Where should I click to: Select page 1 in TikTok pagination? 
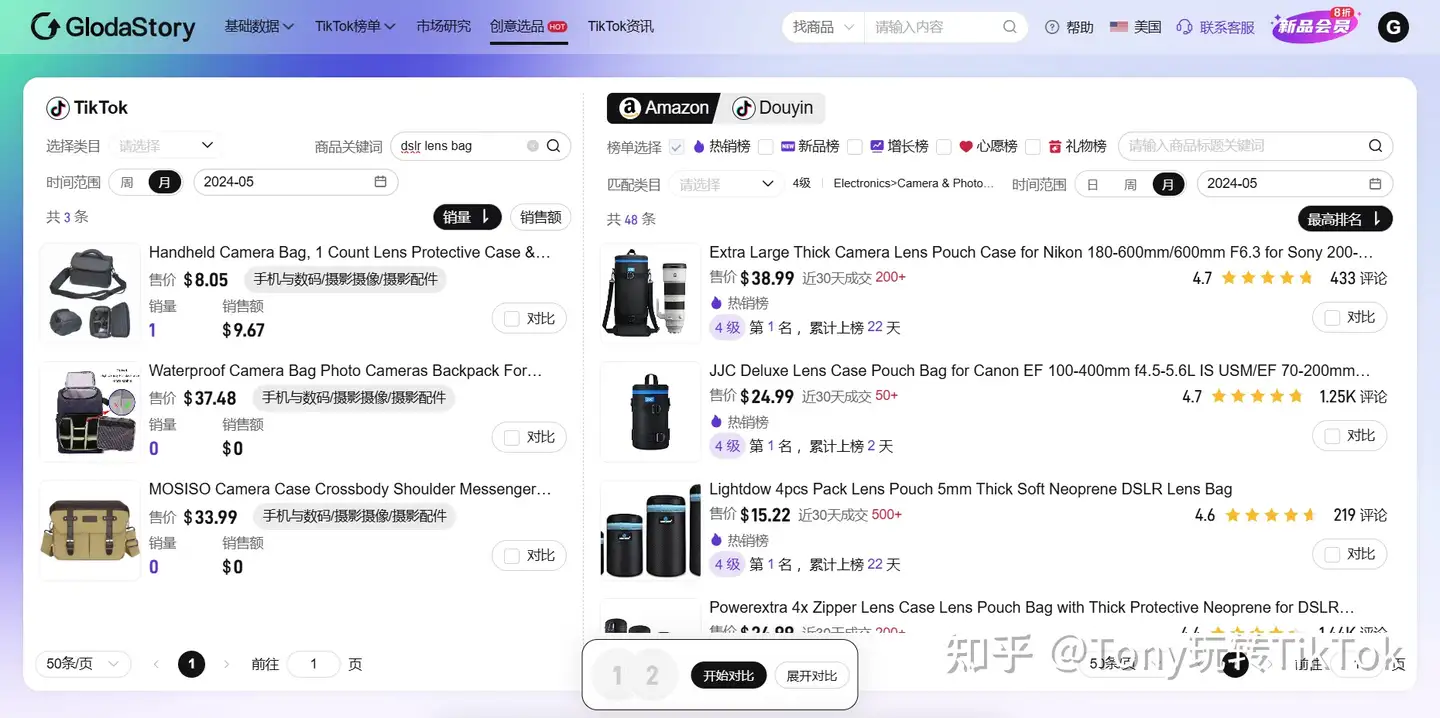(191, 664)
